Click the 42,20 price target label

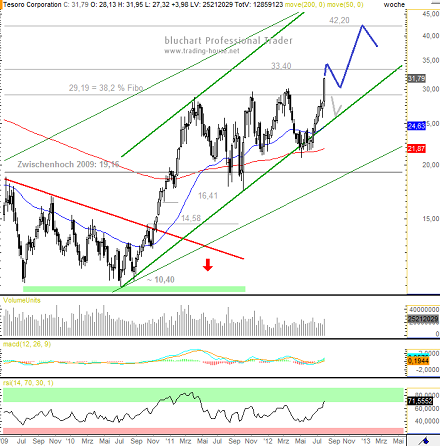pyautogui.click(x=339, y=20)
